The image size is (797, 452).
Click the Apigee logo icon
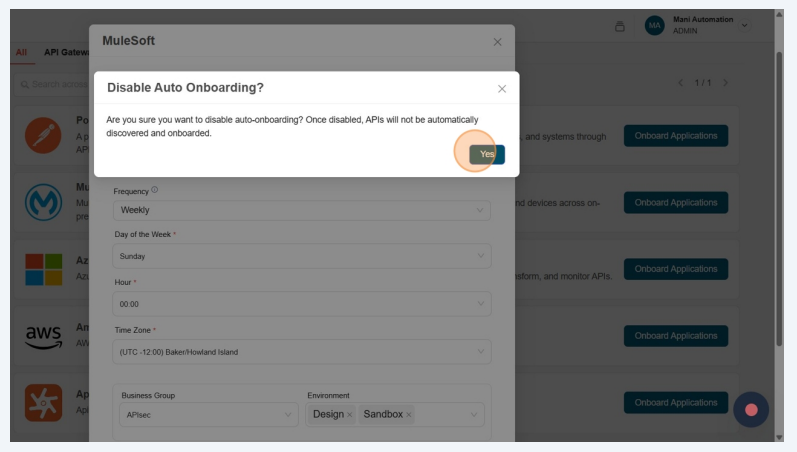(43, 402)
